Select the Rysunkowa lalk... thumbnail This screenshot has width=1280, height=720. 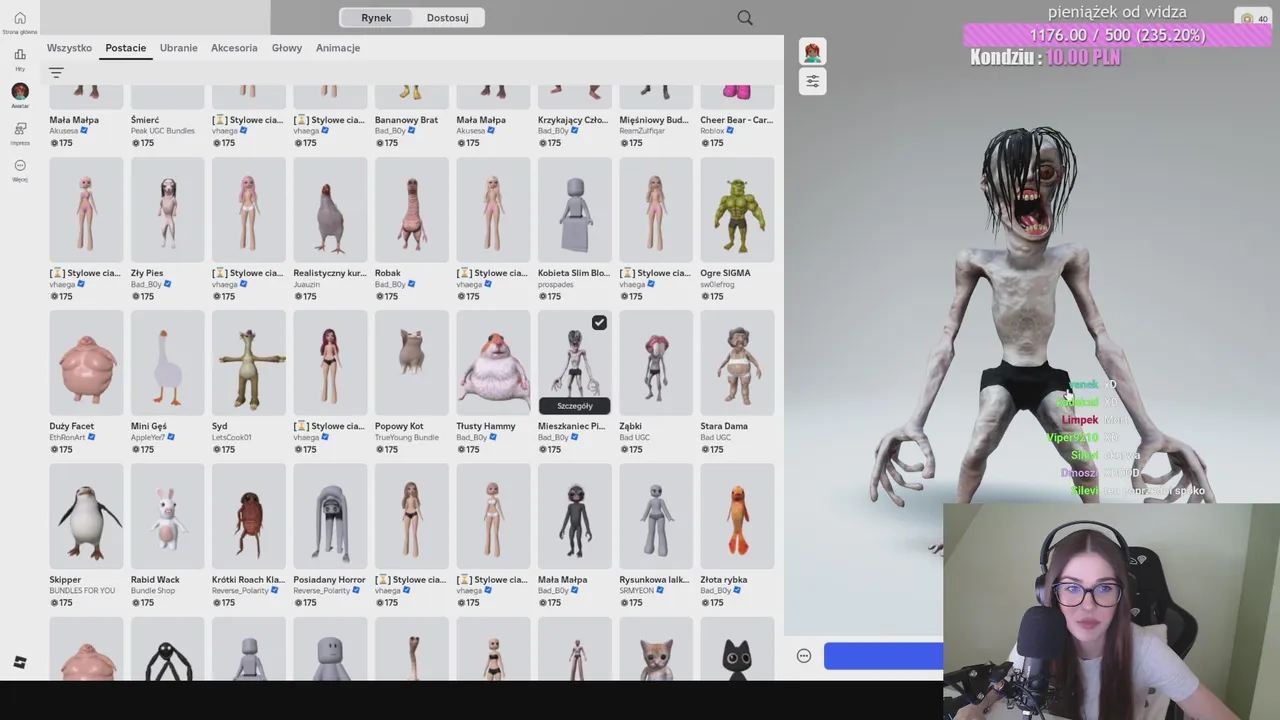(x=656, y=517)
